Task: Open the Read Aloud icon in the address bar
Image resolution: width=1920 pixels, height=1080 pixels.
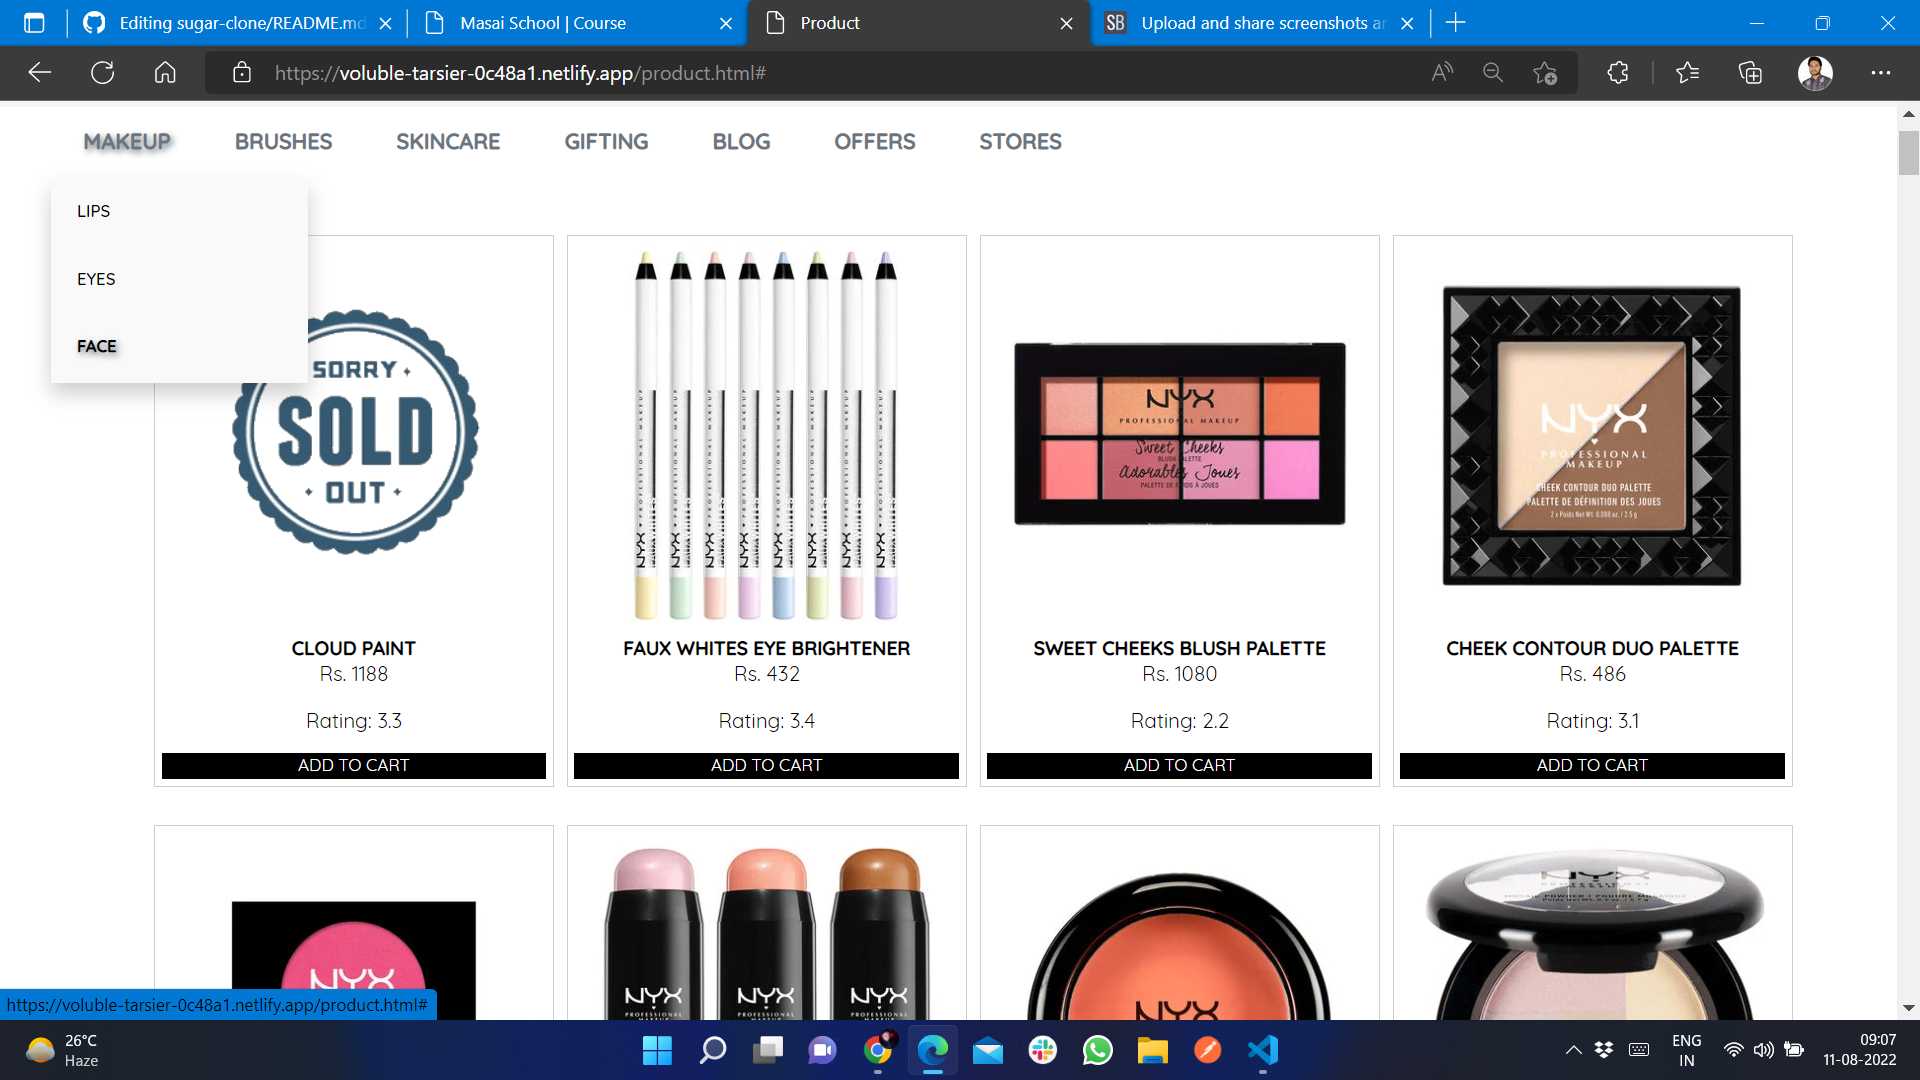Action: (x=1441, y=73)
